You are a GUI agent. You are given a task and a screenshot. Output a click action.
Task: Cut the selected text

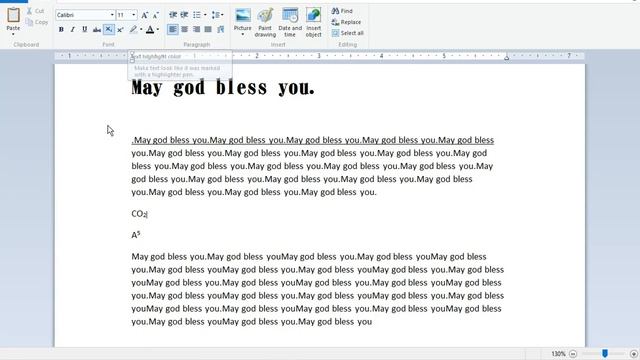tap(36, 11)
